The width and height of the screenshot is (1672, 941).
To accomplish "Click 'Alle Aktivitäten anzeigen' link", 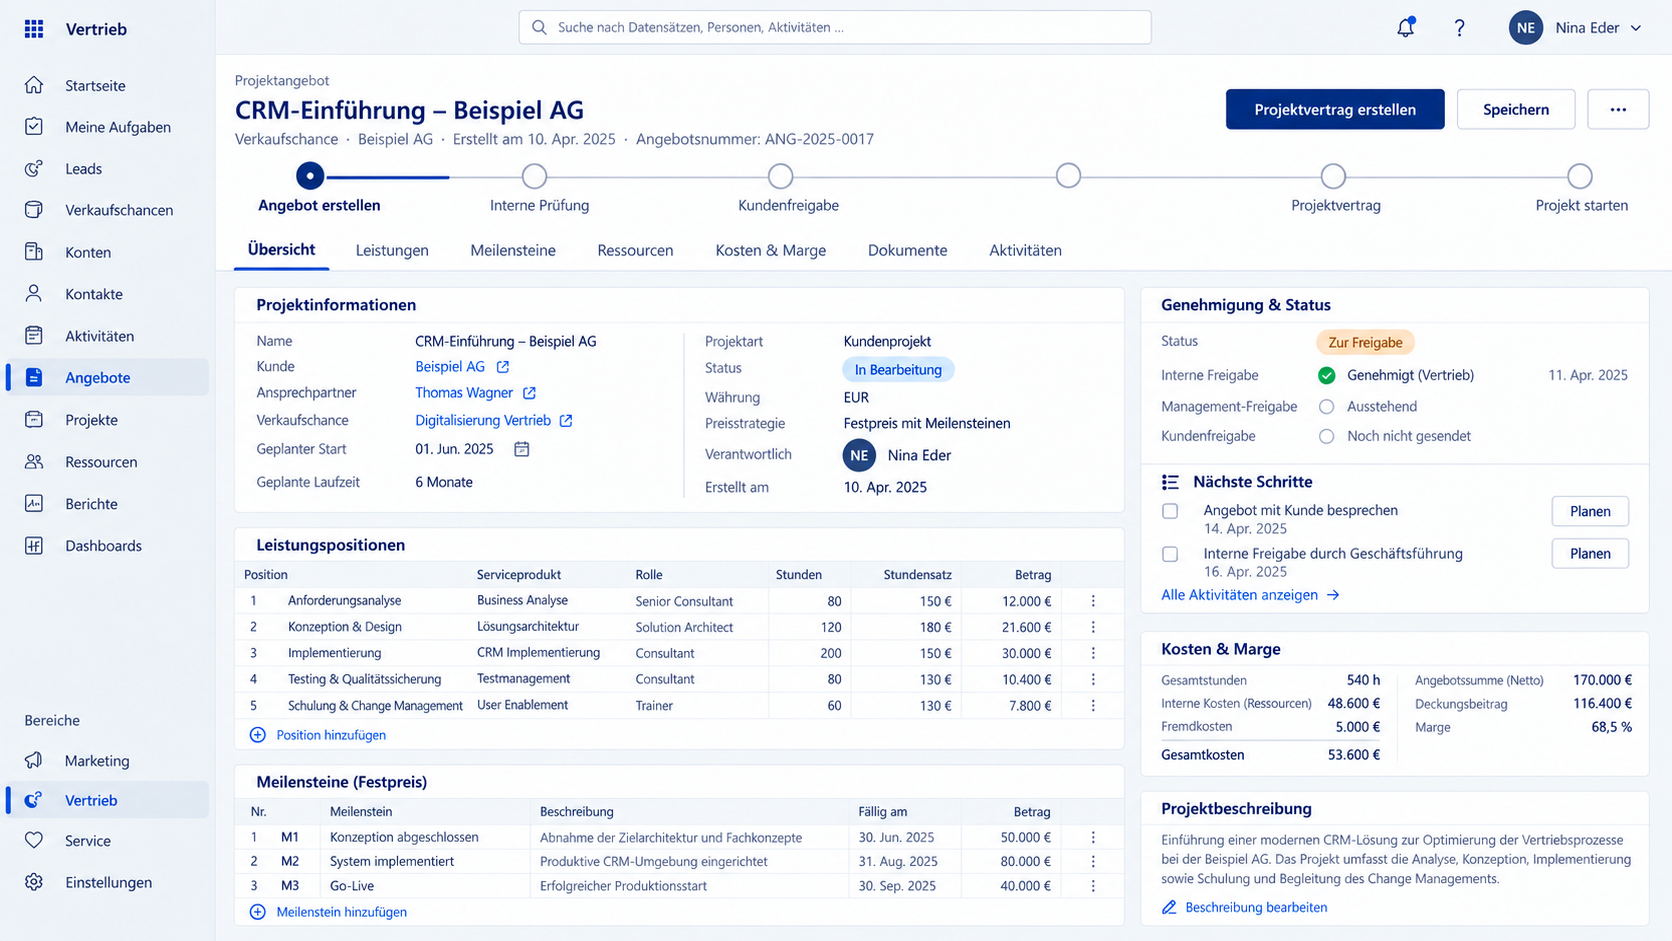I will pyautogui.click(x=1250, y=595).
